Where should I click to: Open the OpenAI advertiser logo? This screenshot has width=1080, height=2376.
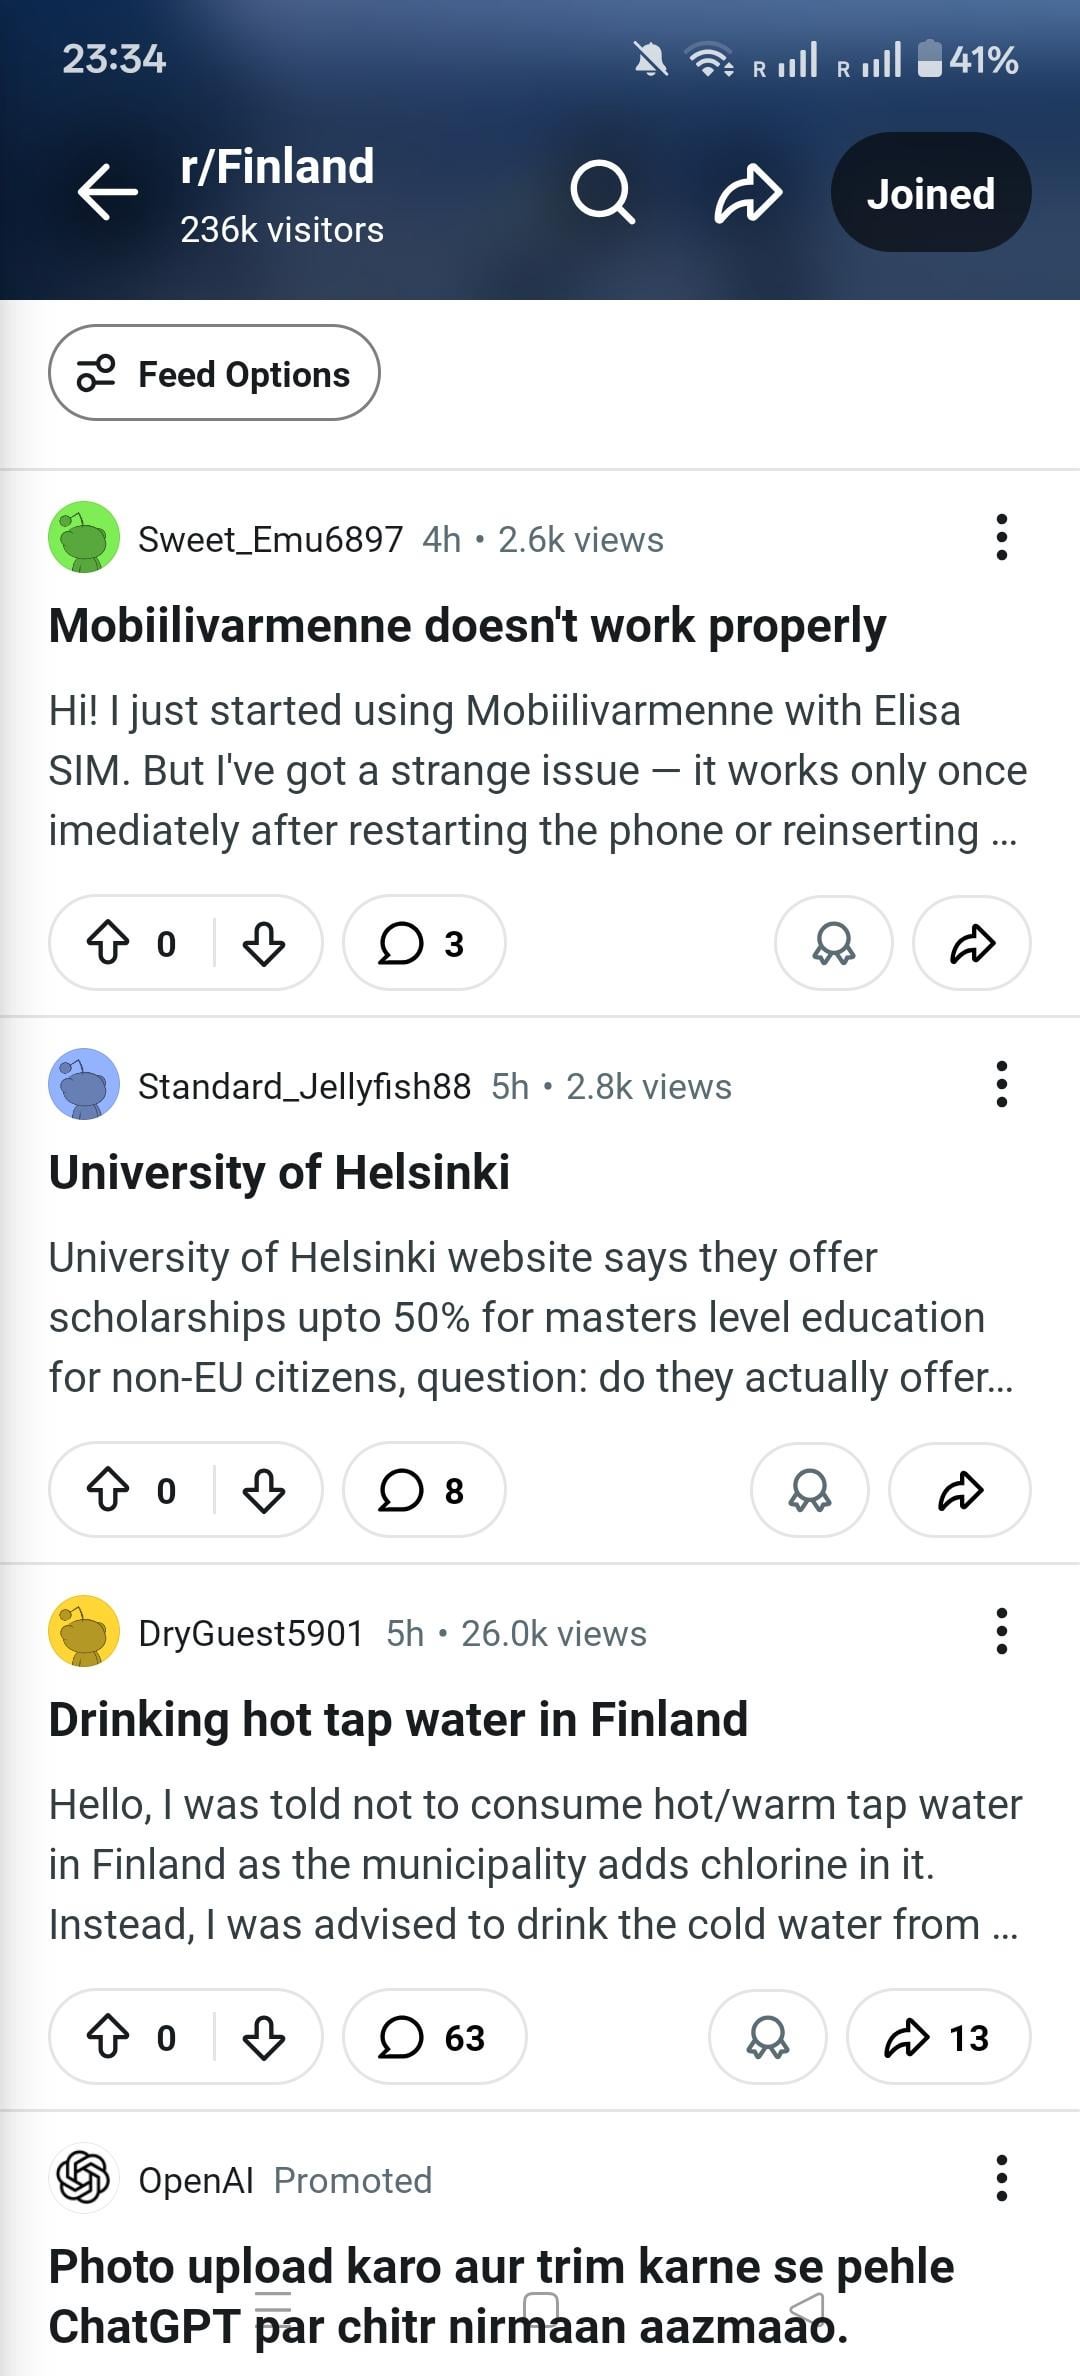coord(84,2178)
